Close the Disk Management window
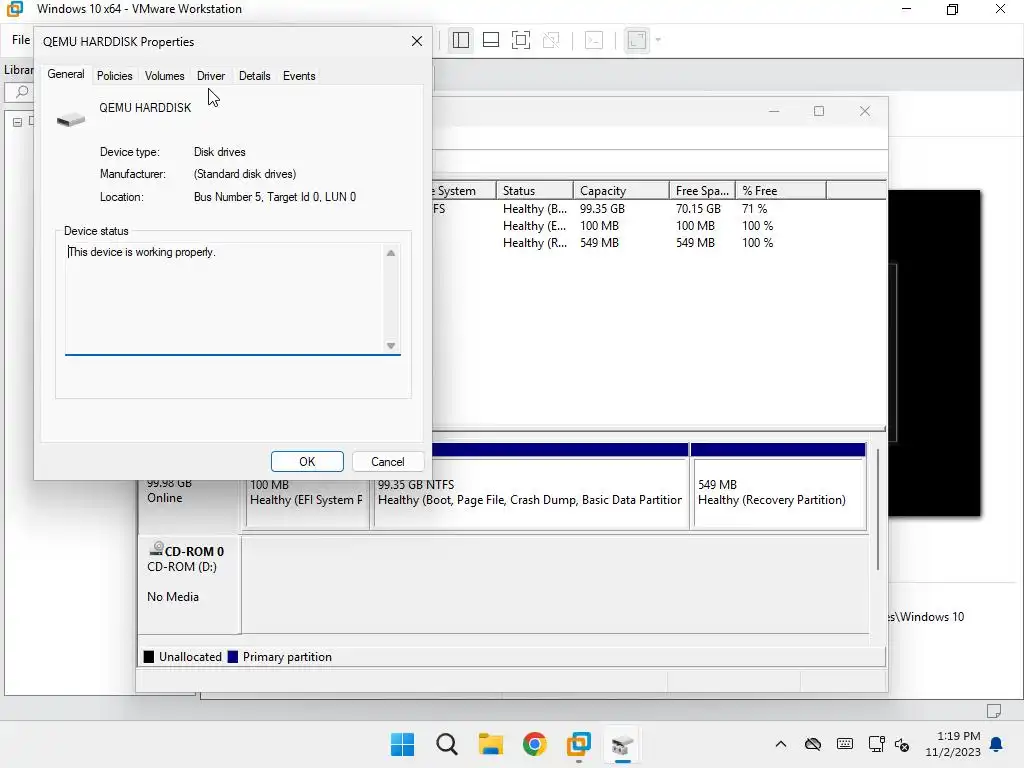The width and height of the screenshot is (1024, 768). coord(865,111)
